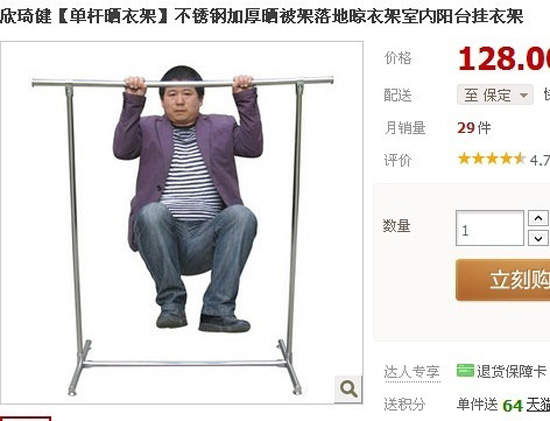The height and width of the screenshot is (421, 550).
Task: Click the magnifier zoom icon on product image
Action: point(348,389)
